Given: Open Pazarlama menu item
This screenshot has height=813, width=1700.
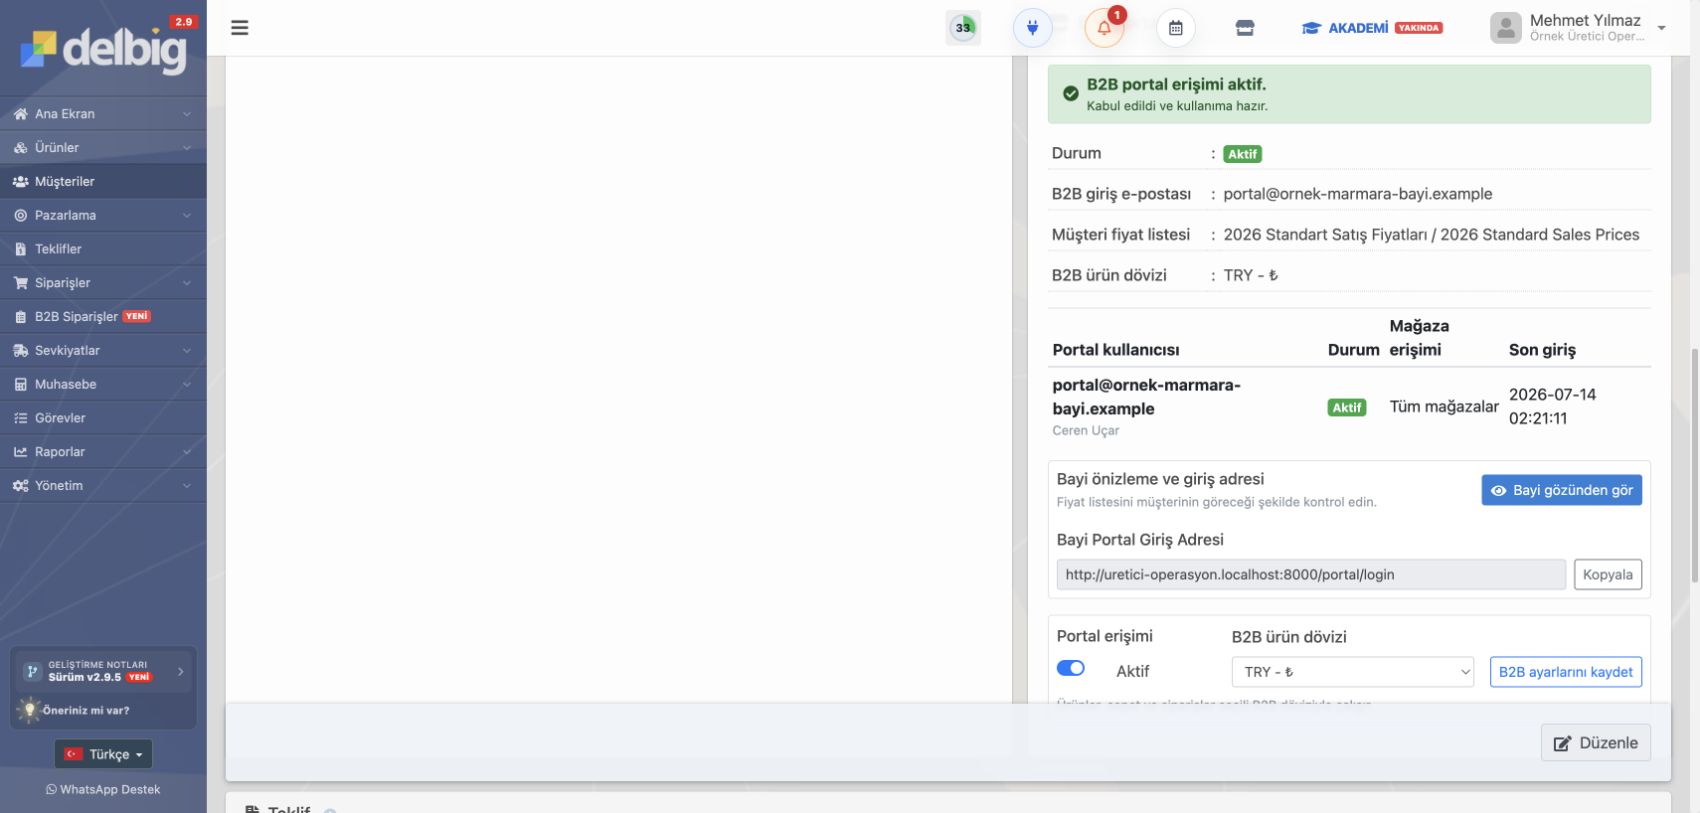Looking at the screenshot, I should (103, 215).
